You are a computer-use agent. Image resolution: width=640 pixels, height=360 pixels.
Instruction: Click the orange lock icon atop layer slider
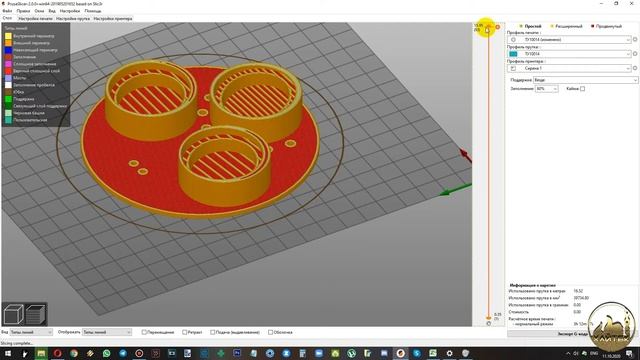click(x=498, y=27)
